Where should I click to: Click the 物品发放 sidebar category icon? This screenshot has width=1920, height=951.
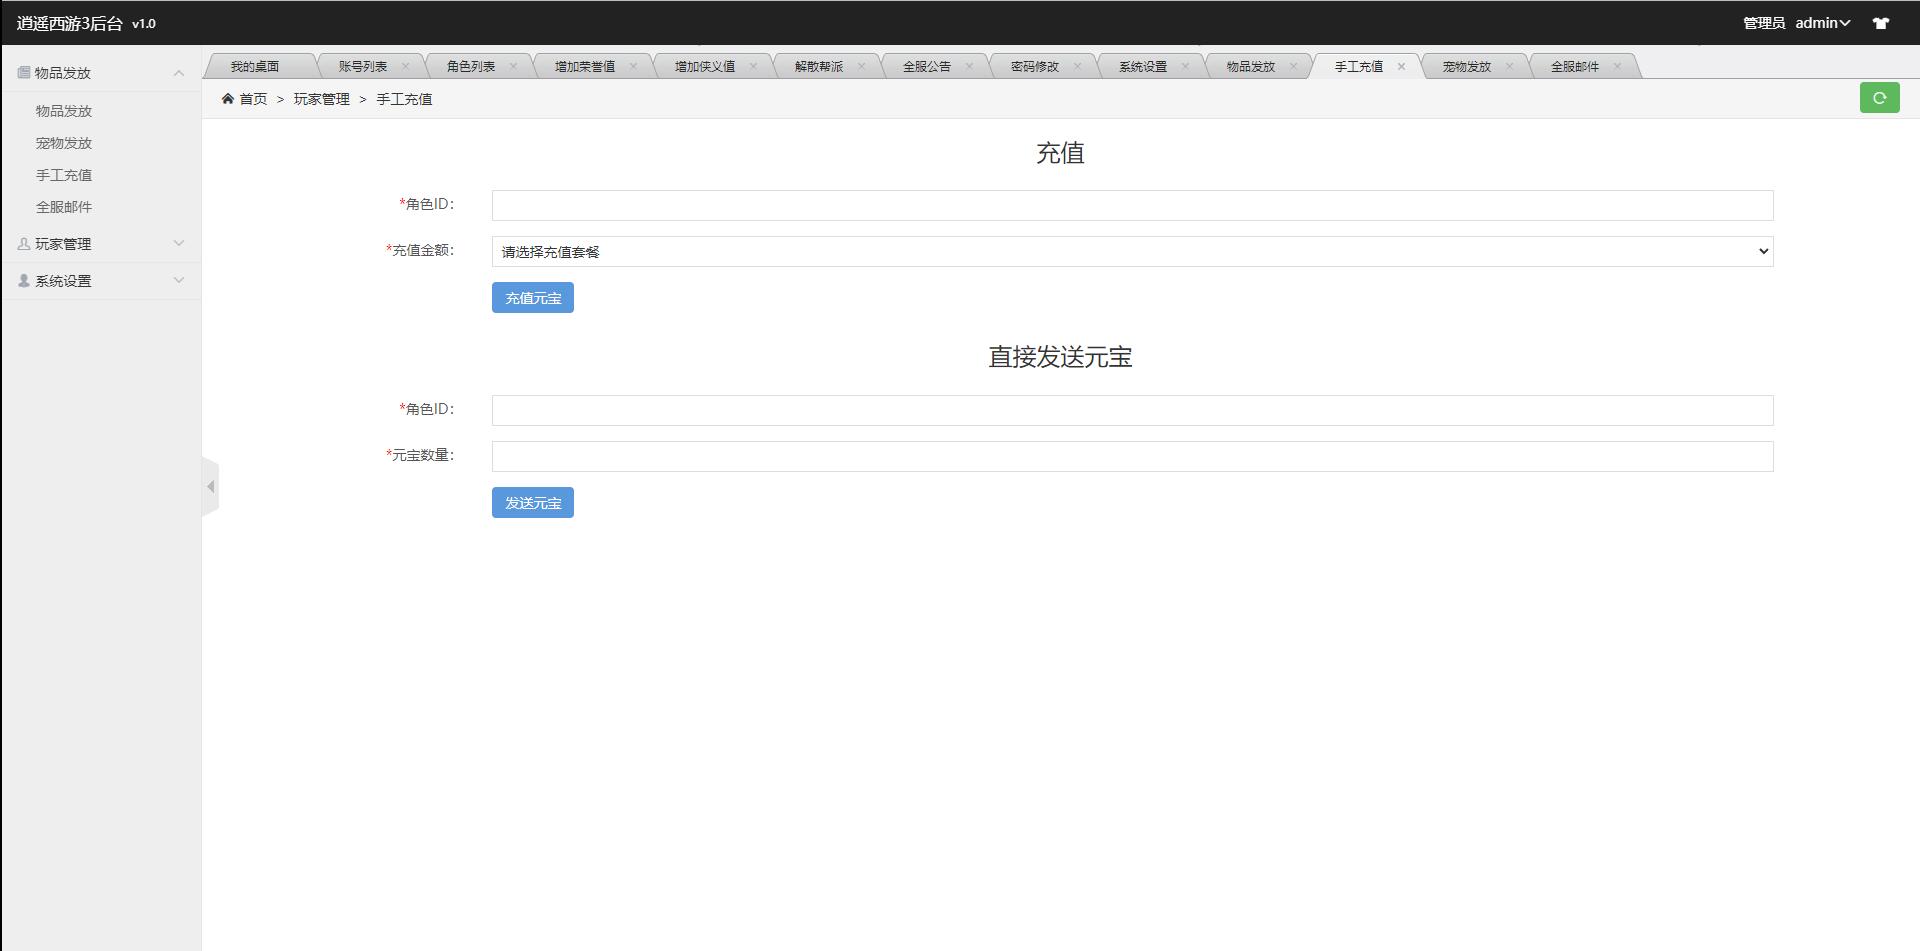(x=22, y=72)
